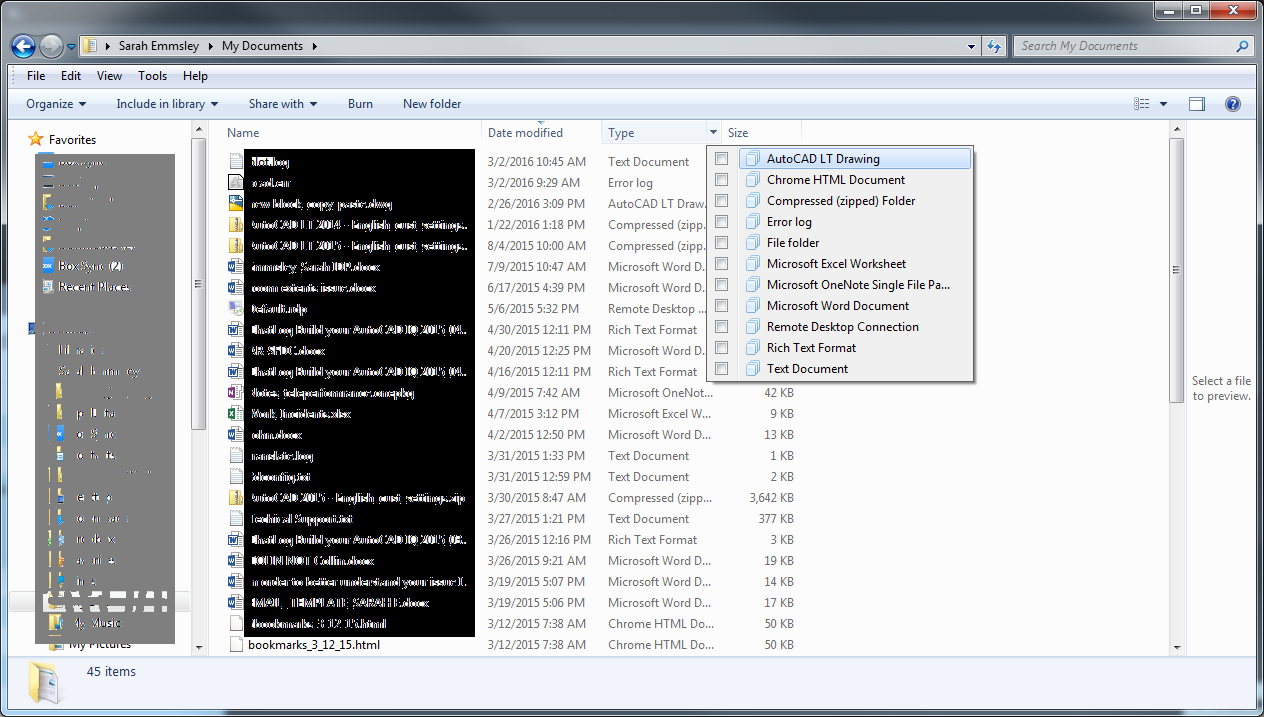This screenshot has width=1264, height=717.
Task: Expand the arrow after Sarah Emmsley breadcrumb
Action: pos(211,46)
